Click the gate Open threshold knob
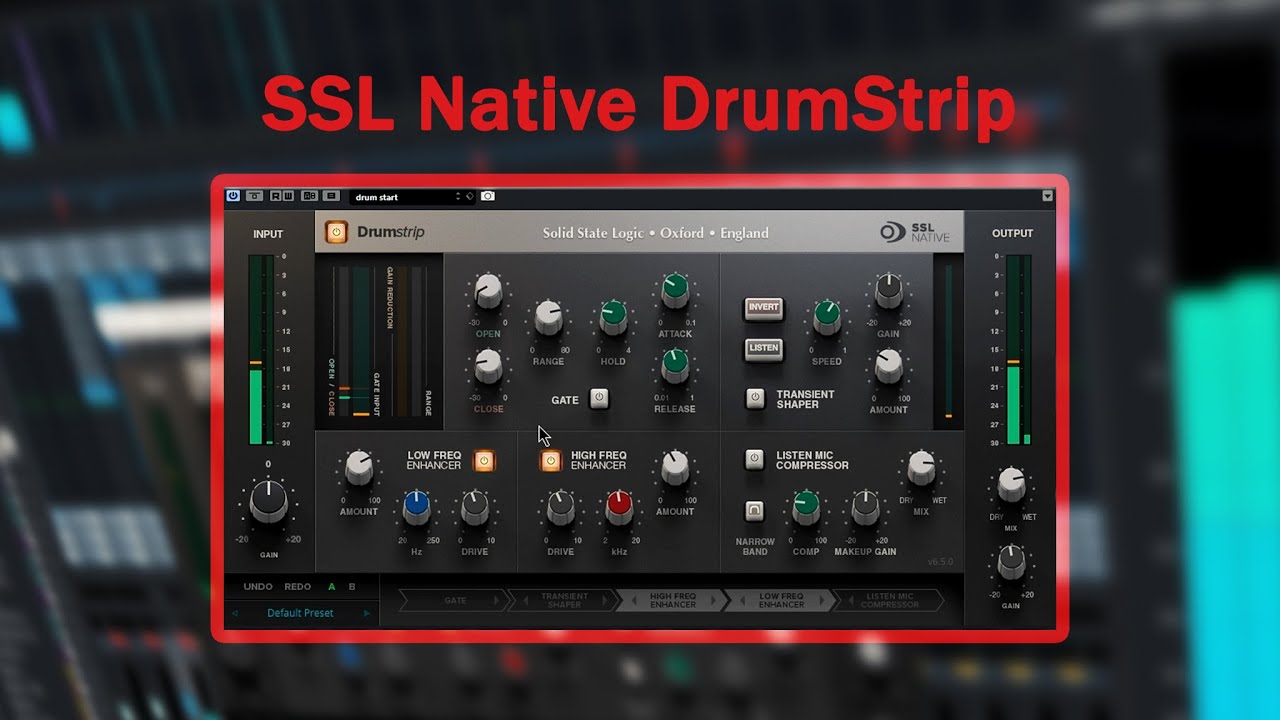This screenshot has width=1280, height=720. pyautogui.click(x=488, y=292)
